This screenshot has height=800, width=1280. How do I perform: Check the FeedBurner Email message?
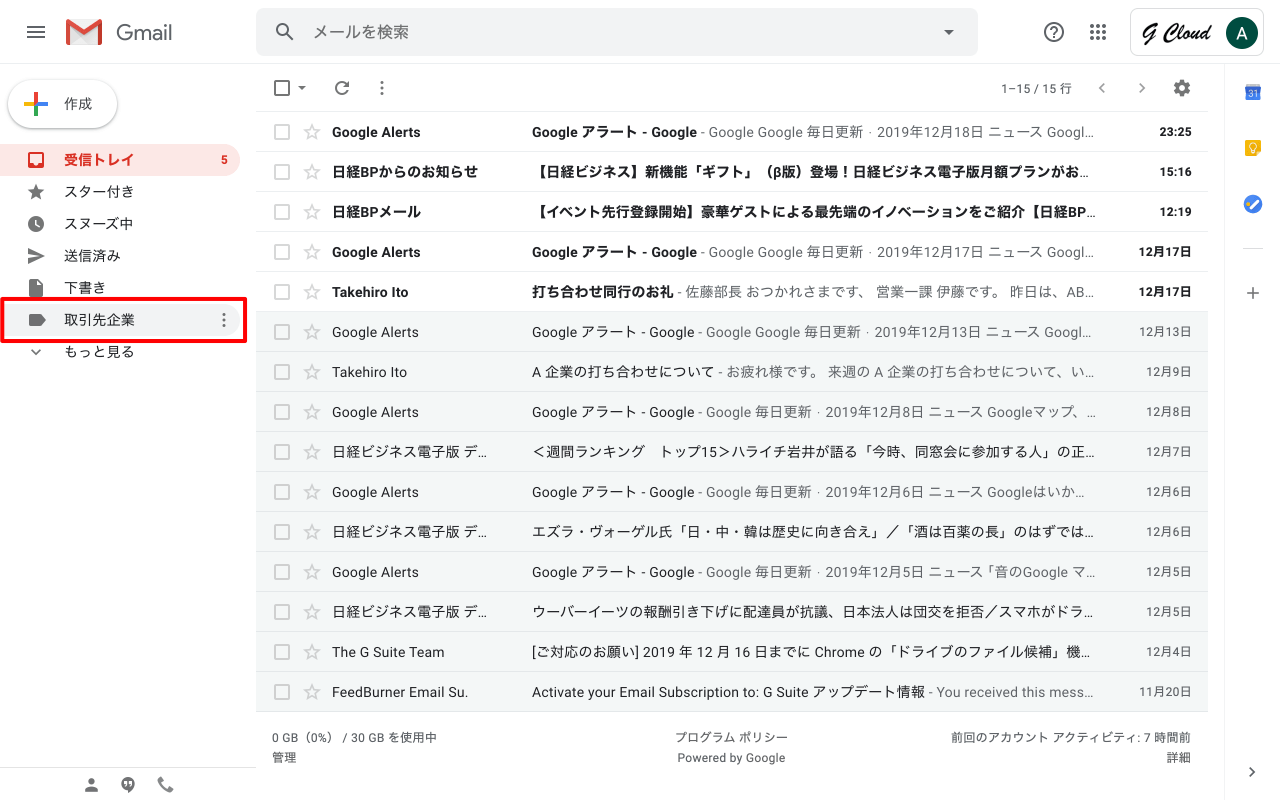coord(282,692)
